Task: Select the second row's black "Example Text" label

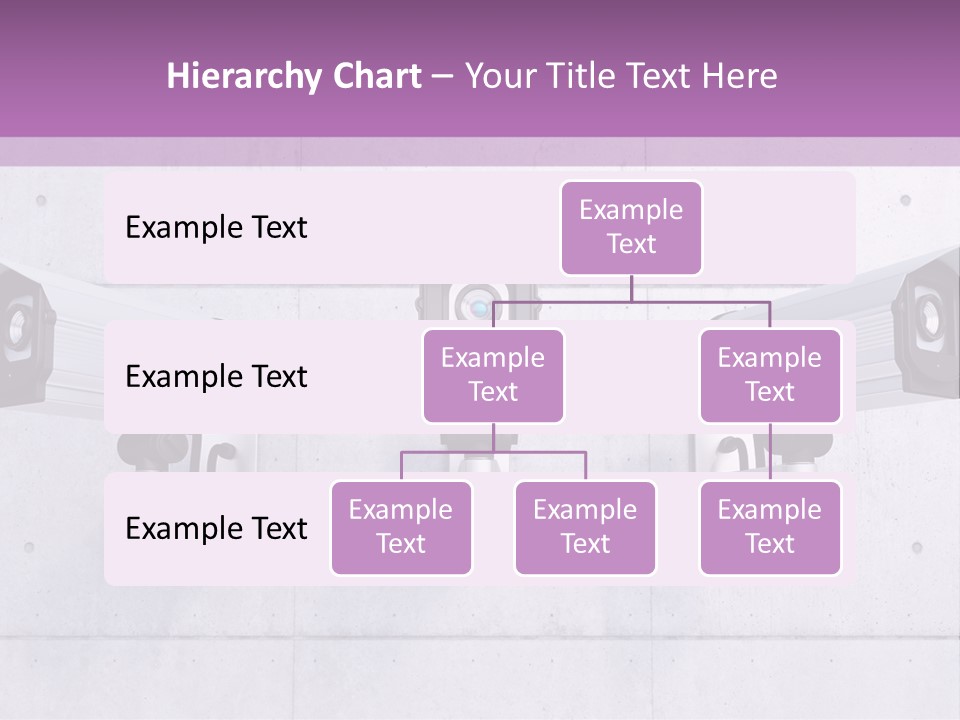Action: 216,376
